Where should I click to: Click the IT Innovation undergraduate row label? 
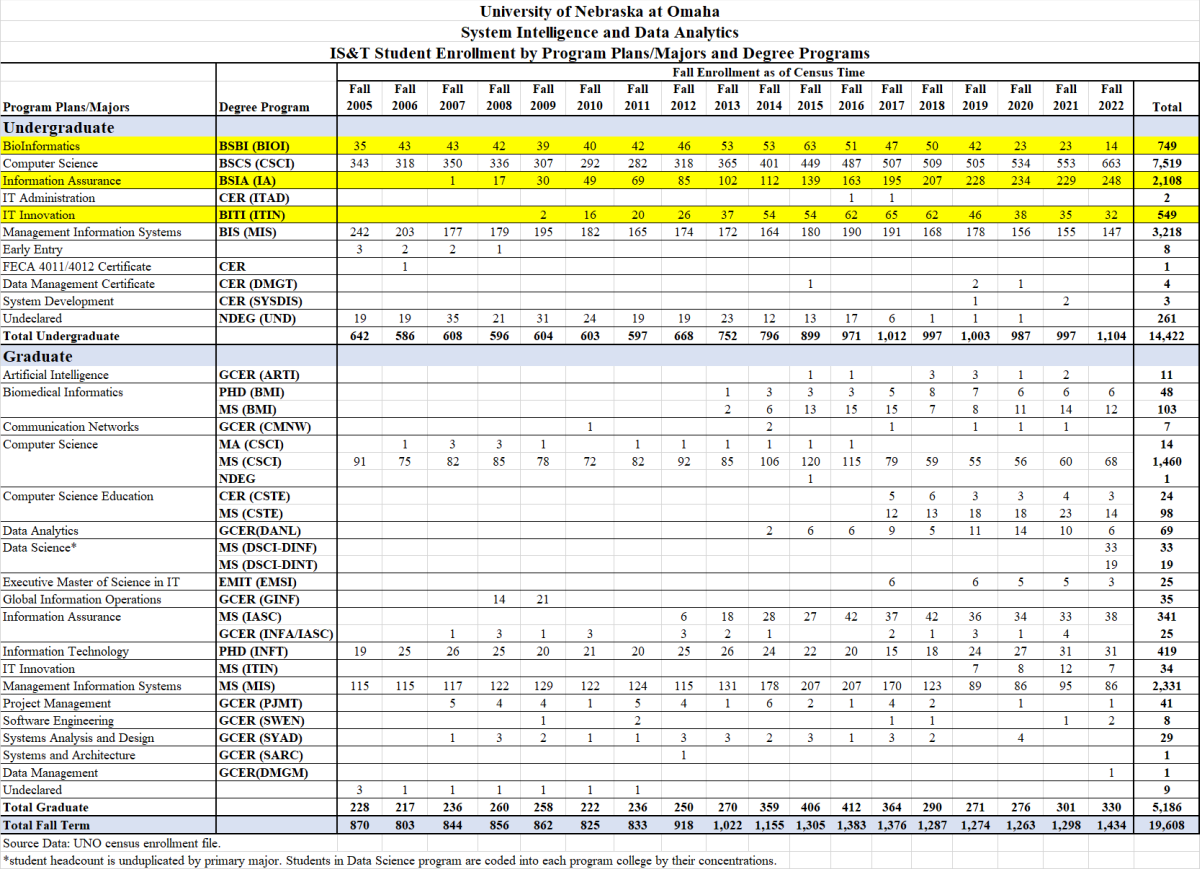click(x=39, y=215)
